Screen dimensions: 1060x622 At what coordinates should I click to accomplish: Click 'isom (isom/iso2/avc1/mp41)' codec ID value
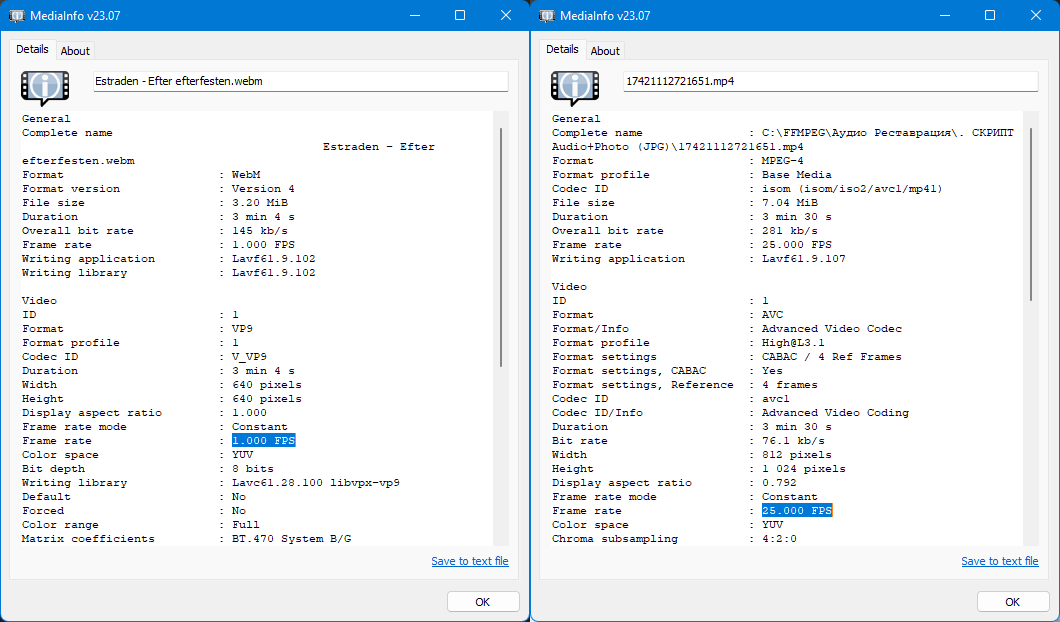click(x=852, y=189)
